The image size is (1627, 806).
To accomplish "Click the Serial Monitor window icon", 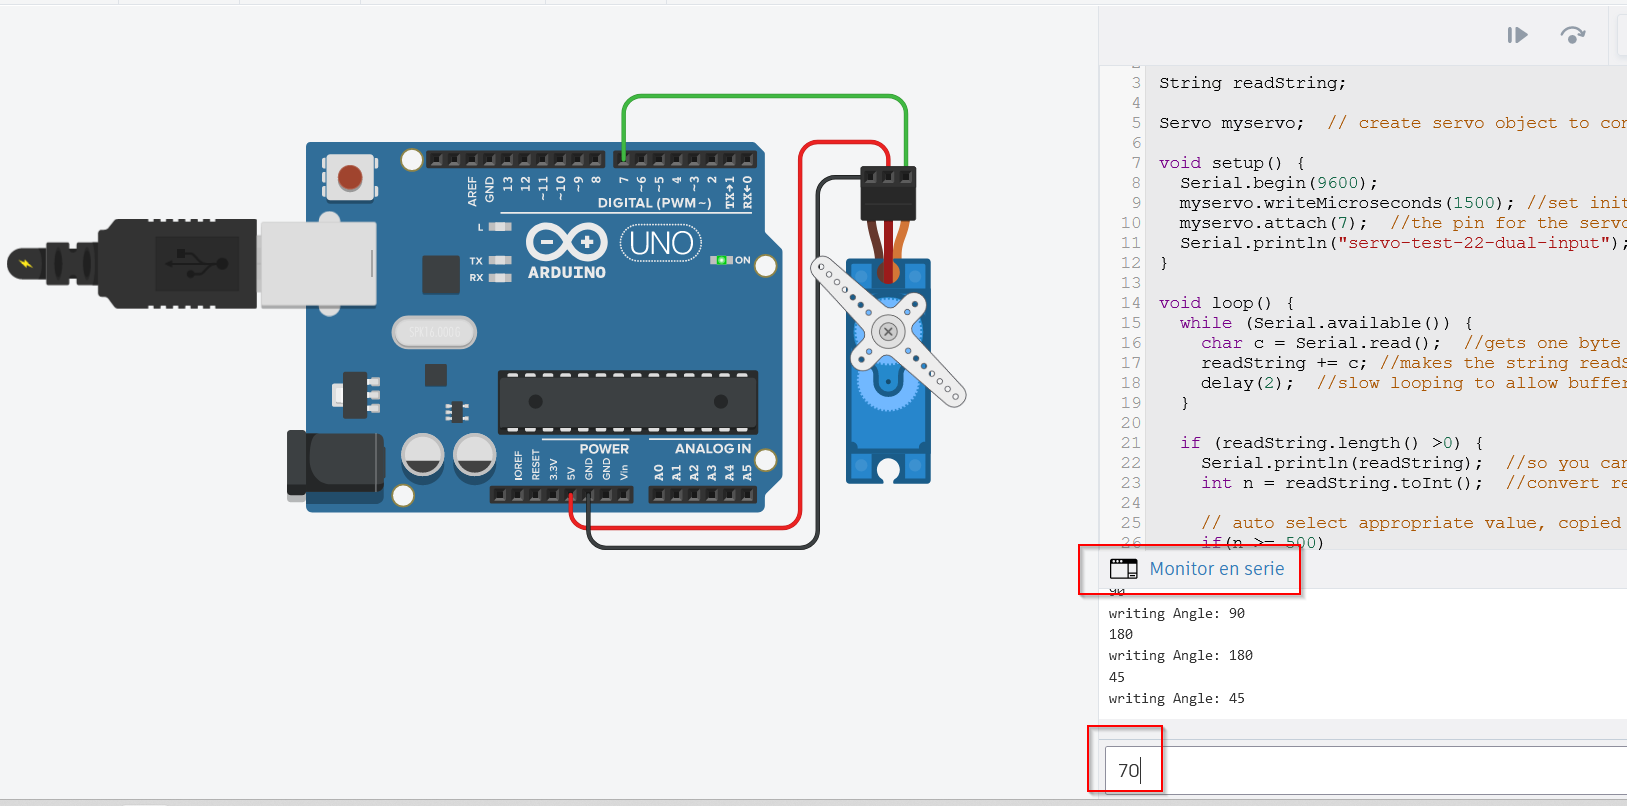I will (x=1124, y=569).
